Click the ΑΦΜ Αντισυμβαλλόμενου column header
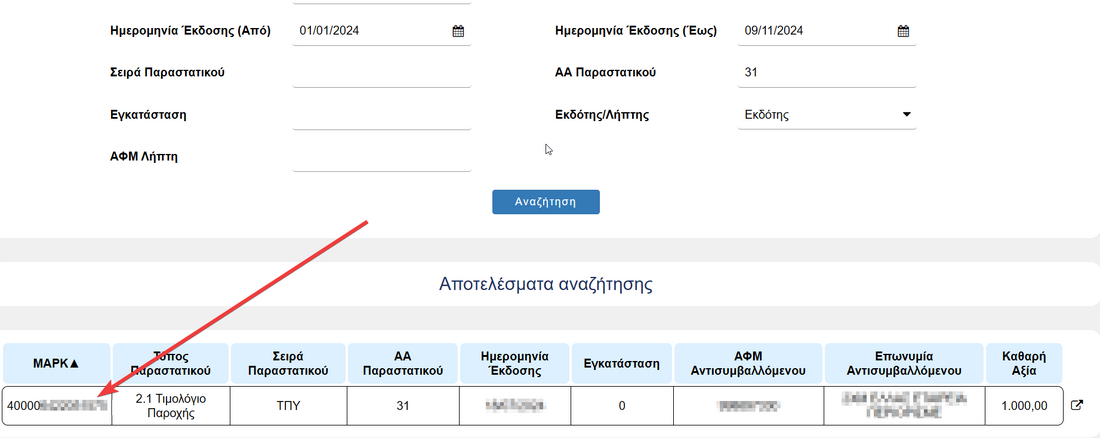The width and height of the screenshot is (1100, 438). (748, 363)
